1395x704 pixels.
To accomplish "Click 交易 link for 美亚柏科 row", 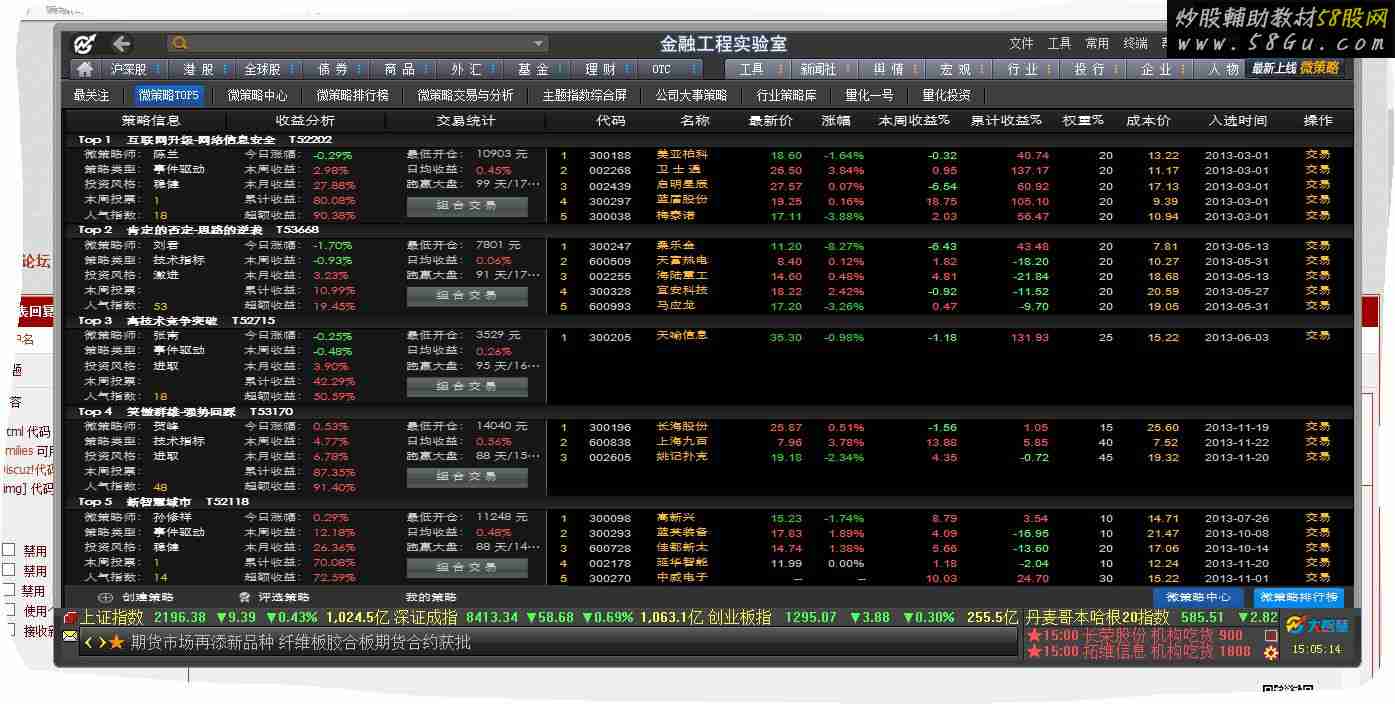I will (1317, 155).
